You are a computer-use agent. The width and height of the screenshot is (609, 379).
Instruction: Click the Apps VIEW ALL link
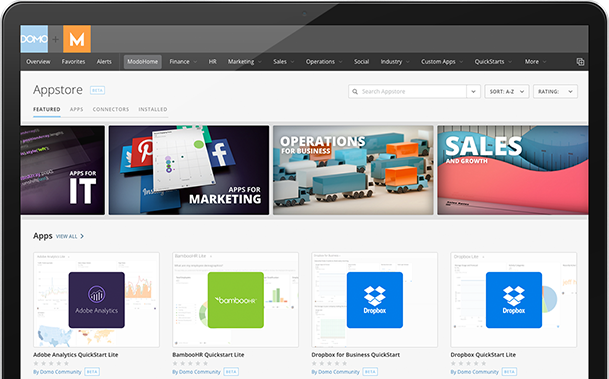point(70,236)
